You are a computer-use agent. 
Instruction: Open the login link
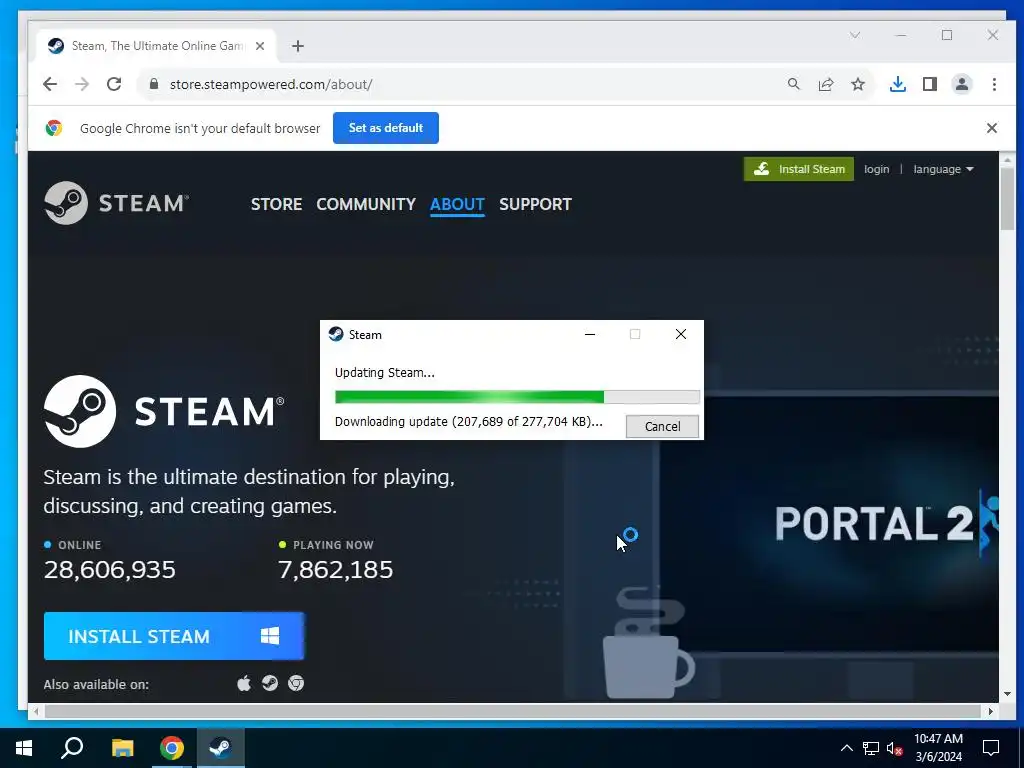coord(876,169)
